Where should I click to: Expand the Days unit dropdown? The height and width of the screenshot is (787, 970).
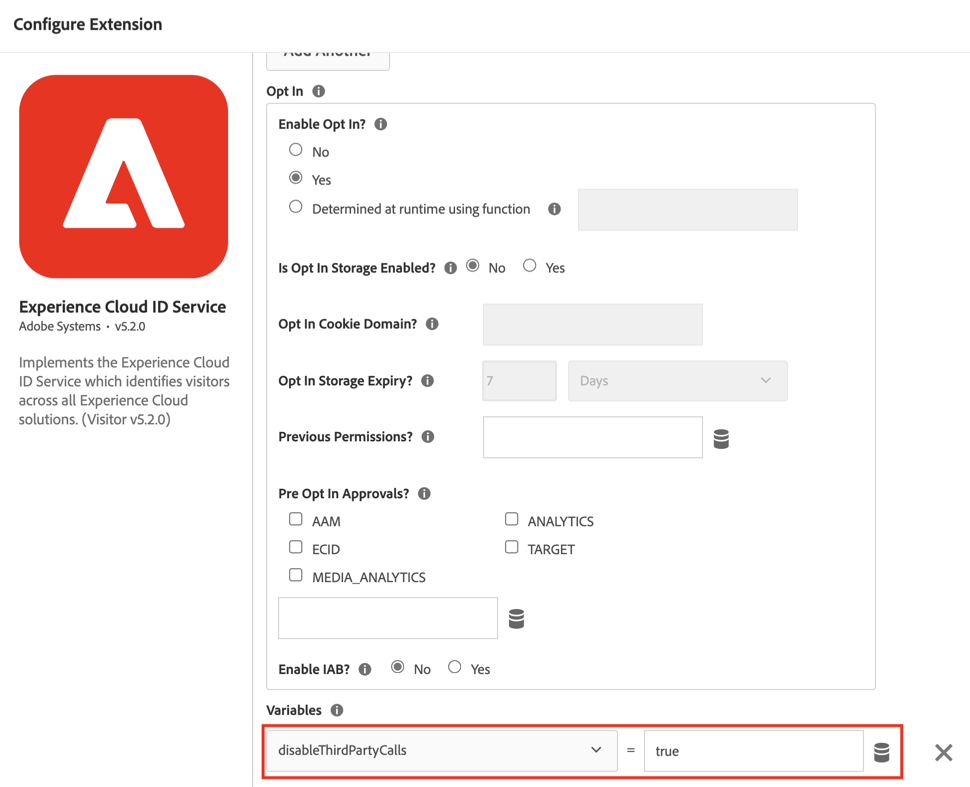click(x=677, y=381)
